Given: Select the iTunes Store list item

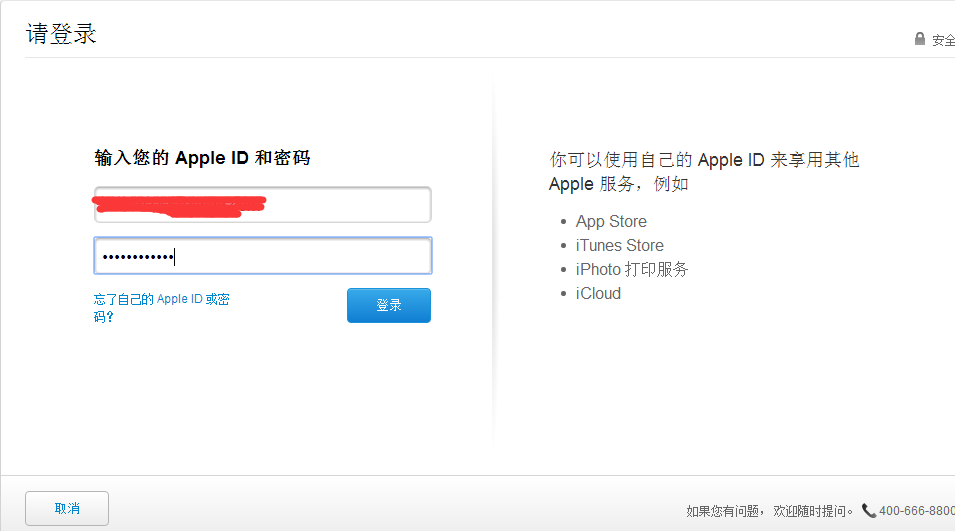Looking at the screenshot, I should 619,245.
